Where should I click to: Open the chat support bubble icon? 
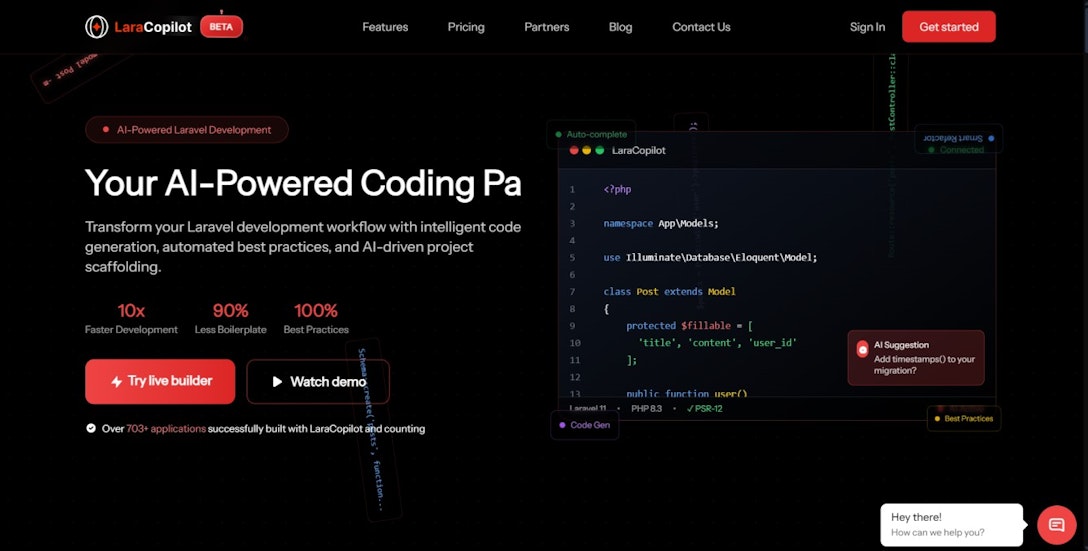(1056, 524)
